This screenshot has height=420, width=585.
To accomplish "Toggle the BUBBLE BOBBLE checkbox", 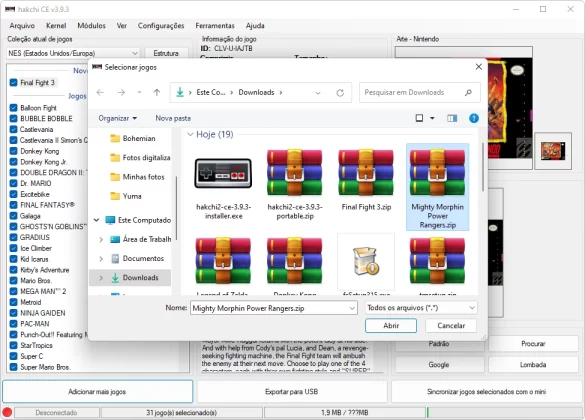I will pos(13,119).
